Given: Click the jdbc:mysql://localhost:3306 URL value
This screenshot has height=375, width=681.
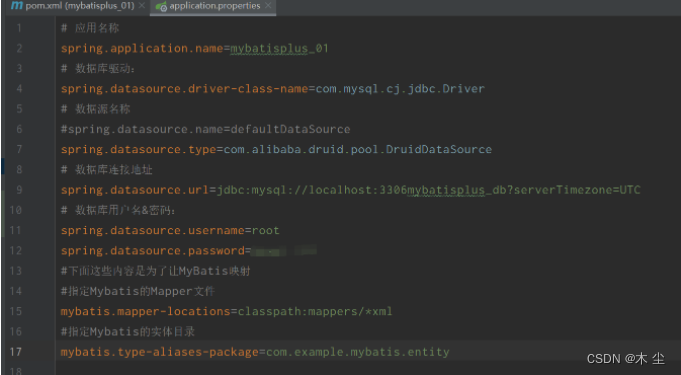Looking at the screenshot, I should coord(429,190).
